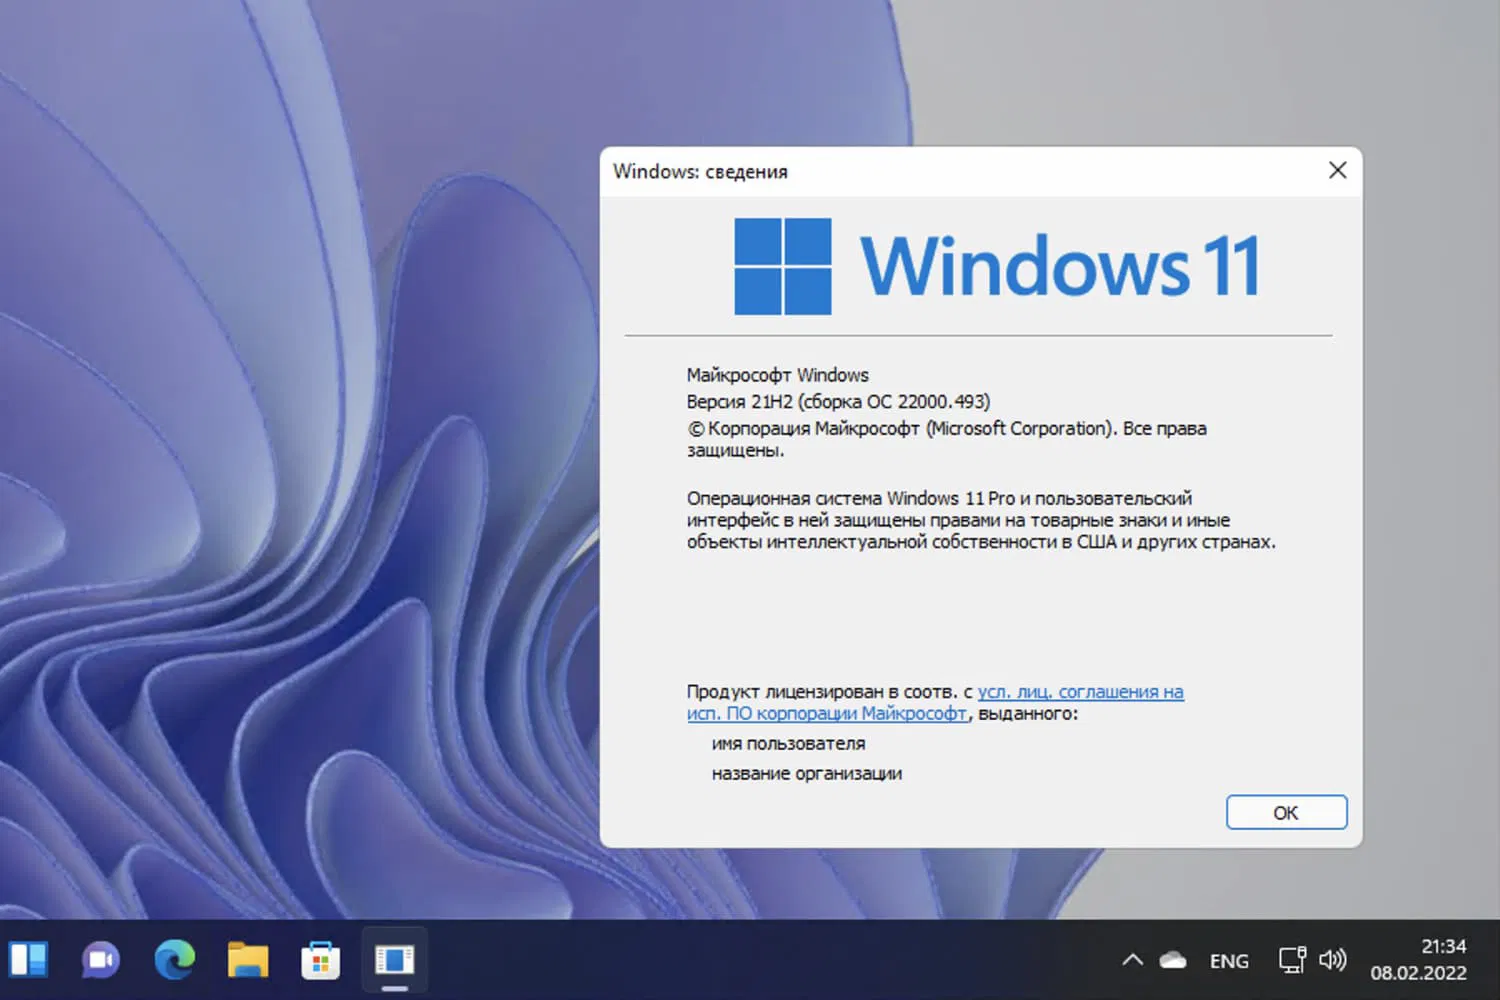Click the date 08.02.2022 in the tray
Viewport: 1500px width, 1000px height.
click(x=1420, y=972)
